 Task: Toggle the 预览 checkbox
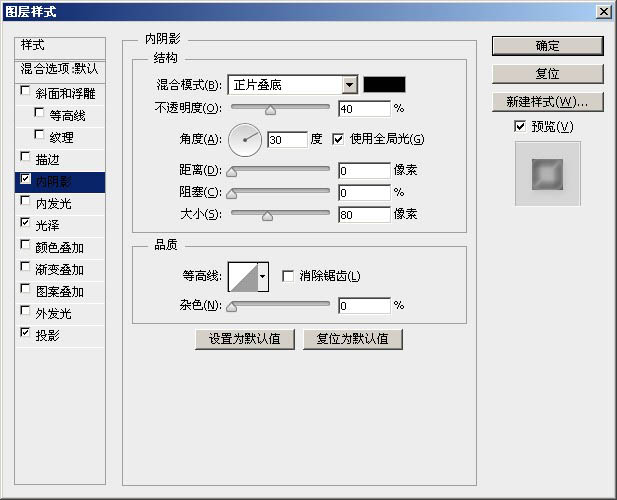click(x=520, y=127)
